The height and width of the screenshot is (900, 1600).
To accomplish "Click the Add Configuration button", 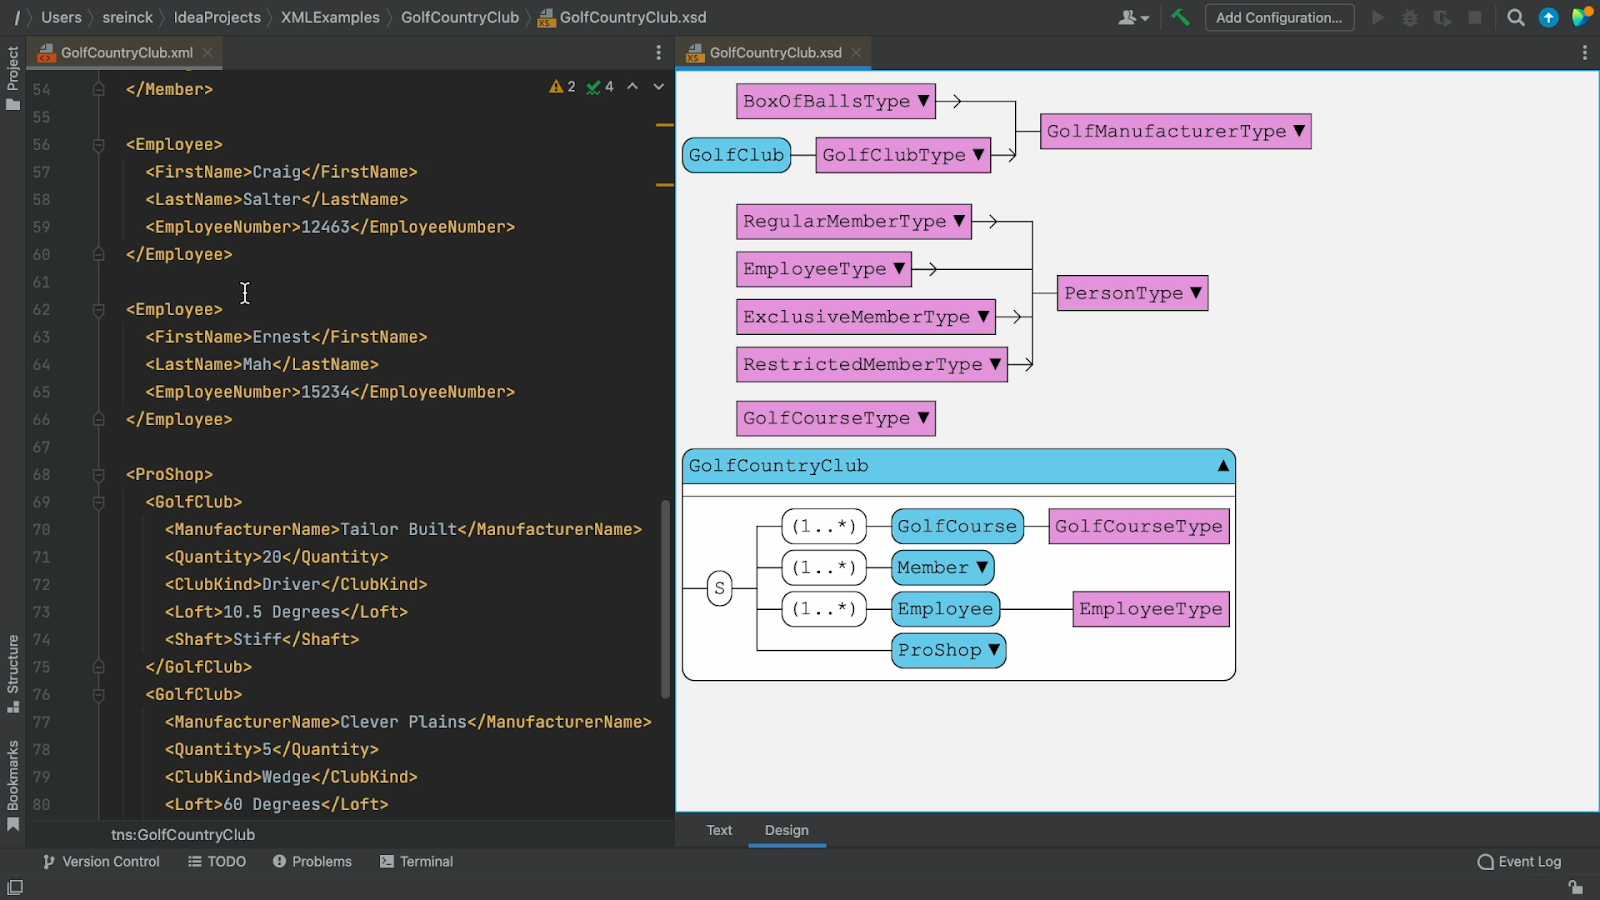I will tap(1279, 17).
